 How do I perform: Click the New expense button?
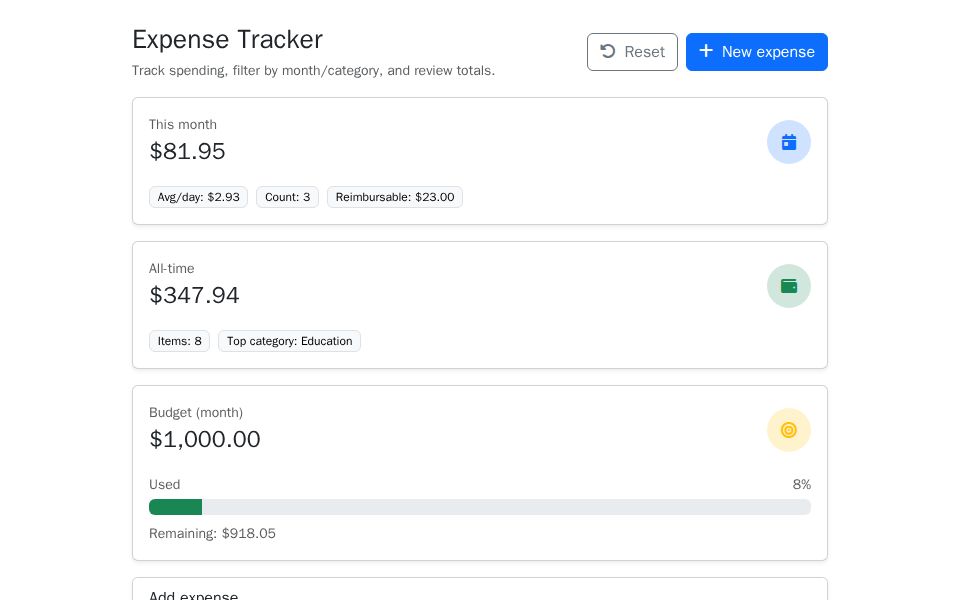pos(757,52)
